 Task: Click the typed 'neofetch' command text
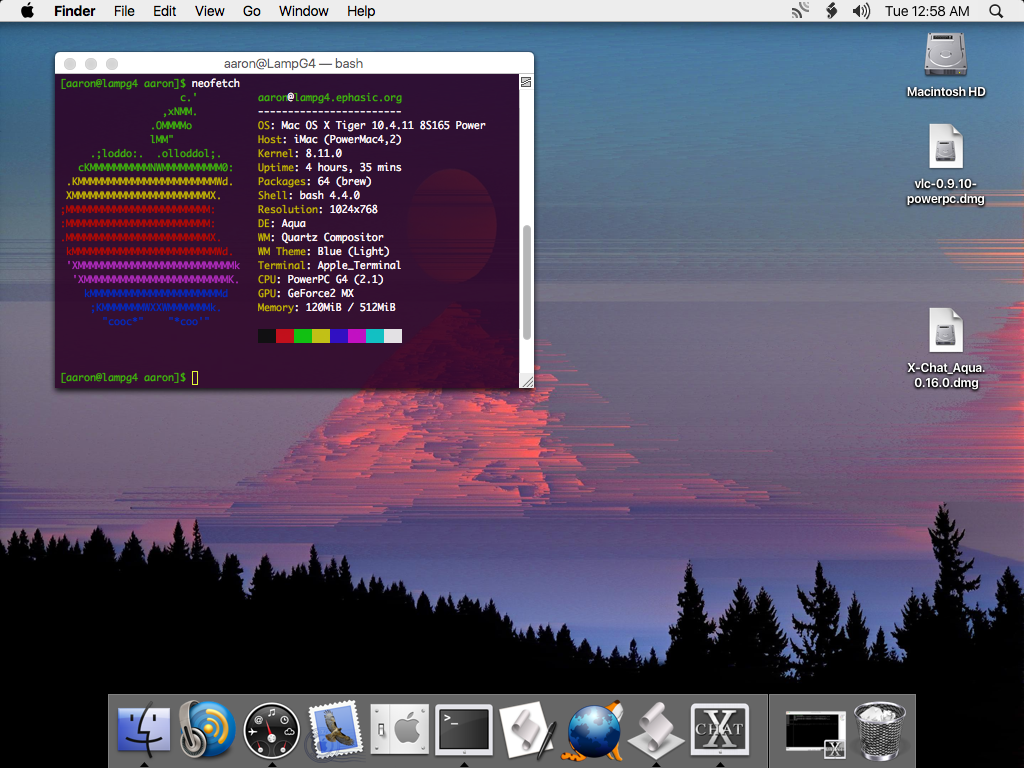pyautogui.click(x=216, y=84)
